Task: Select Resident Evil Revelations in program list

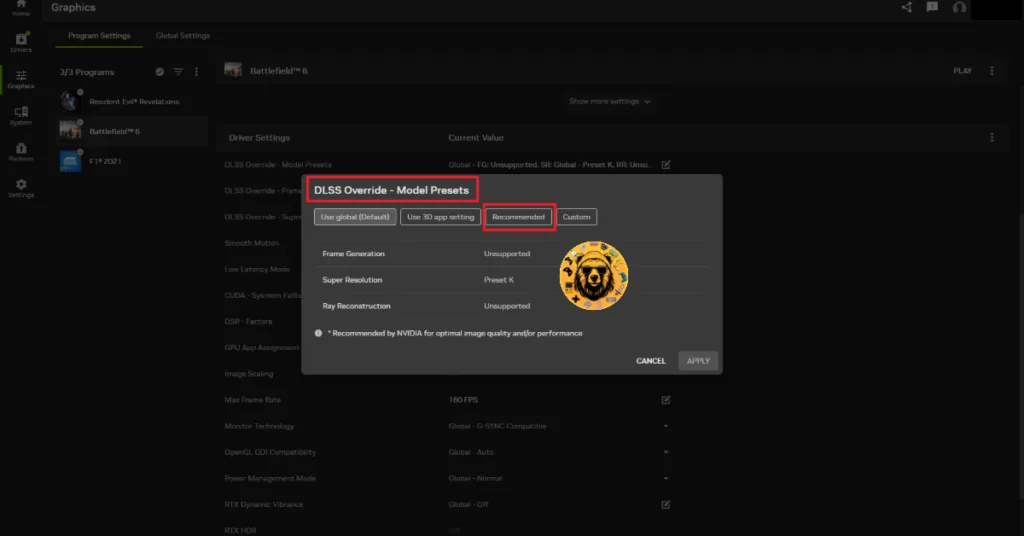Action: click(x=133, y=101)
